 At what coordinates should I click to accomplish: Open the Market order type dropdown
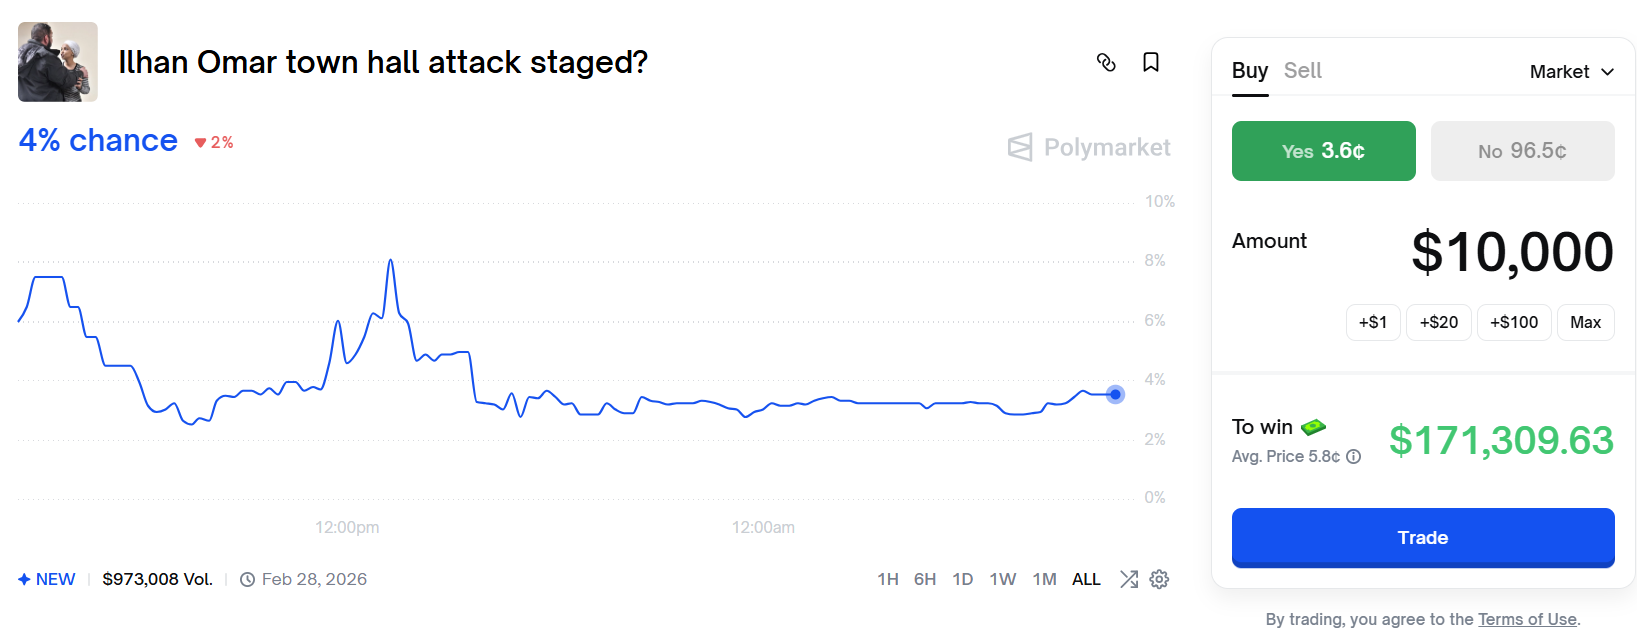tap(1571, 72)
